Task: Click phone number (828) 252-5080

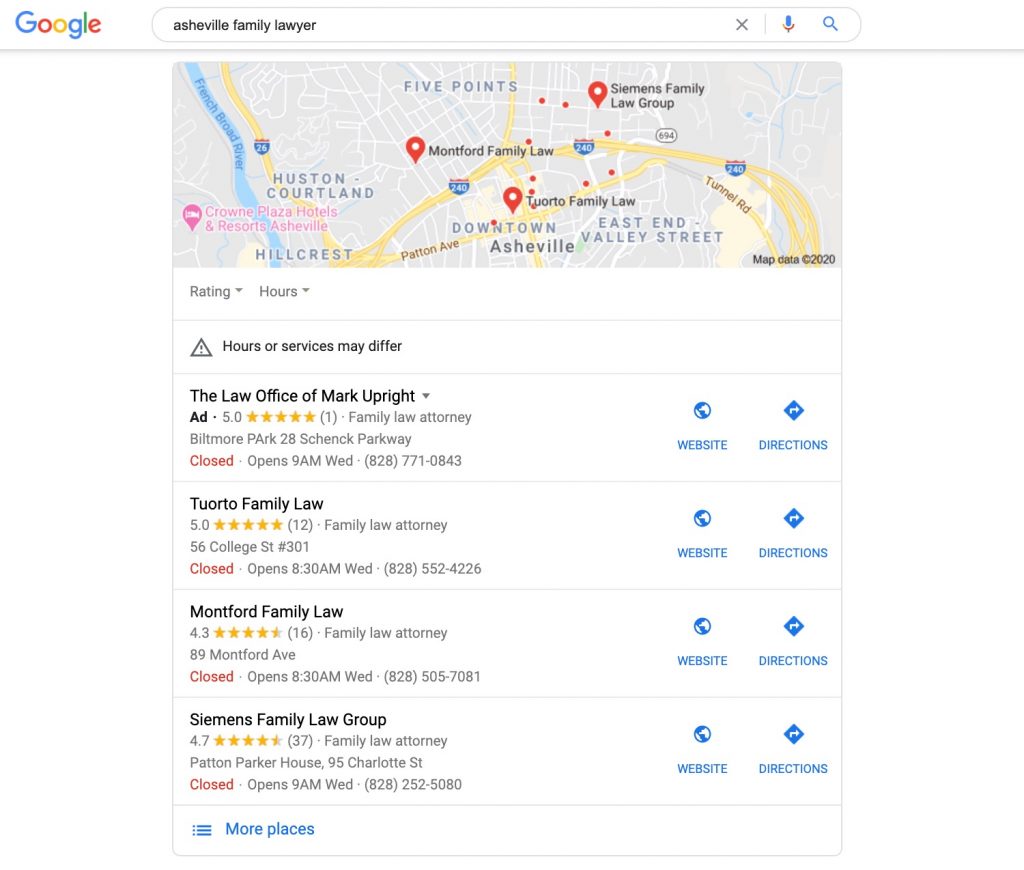Action: pyautogui.click(x=413, y=784)
